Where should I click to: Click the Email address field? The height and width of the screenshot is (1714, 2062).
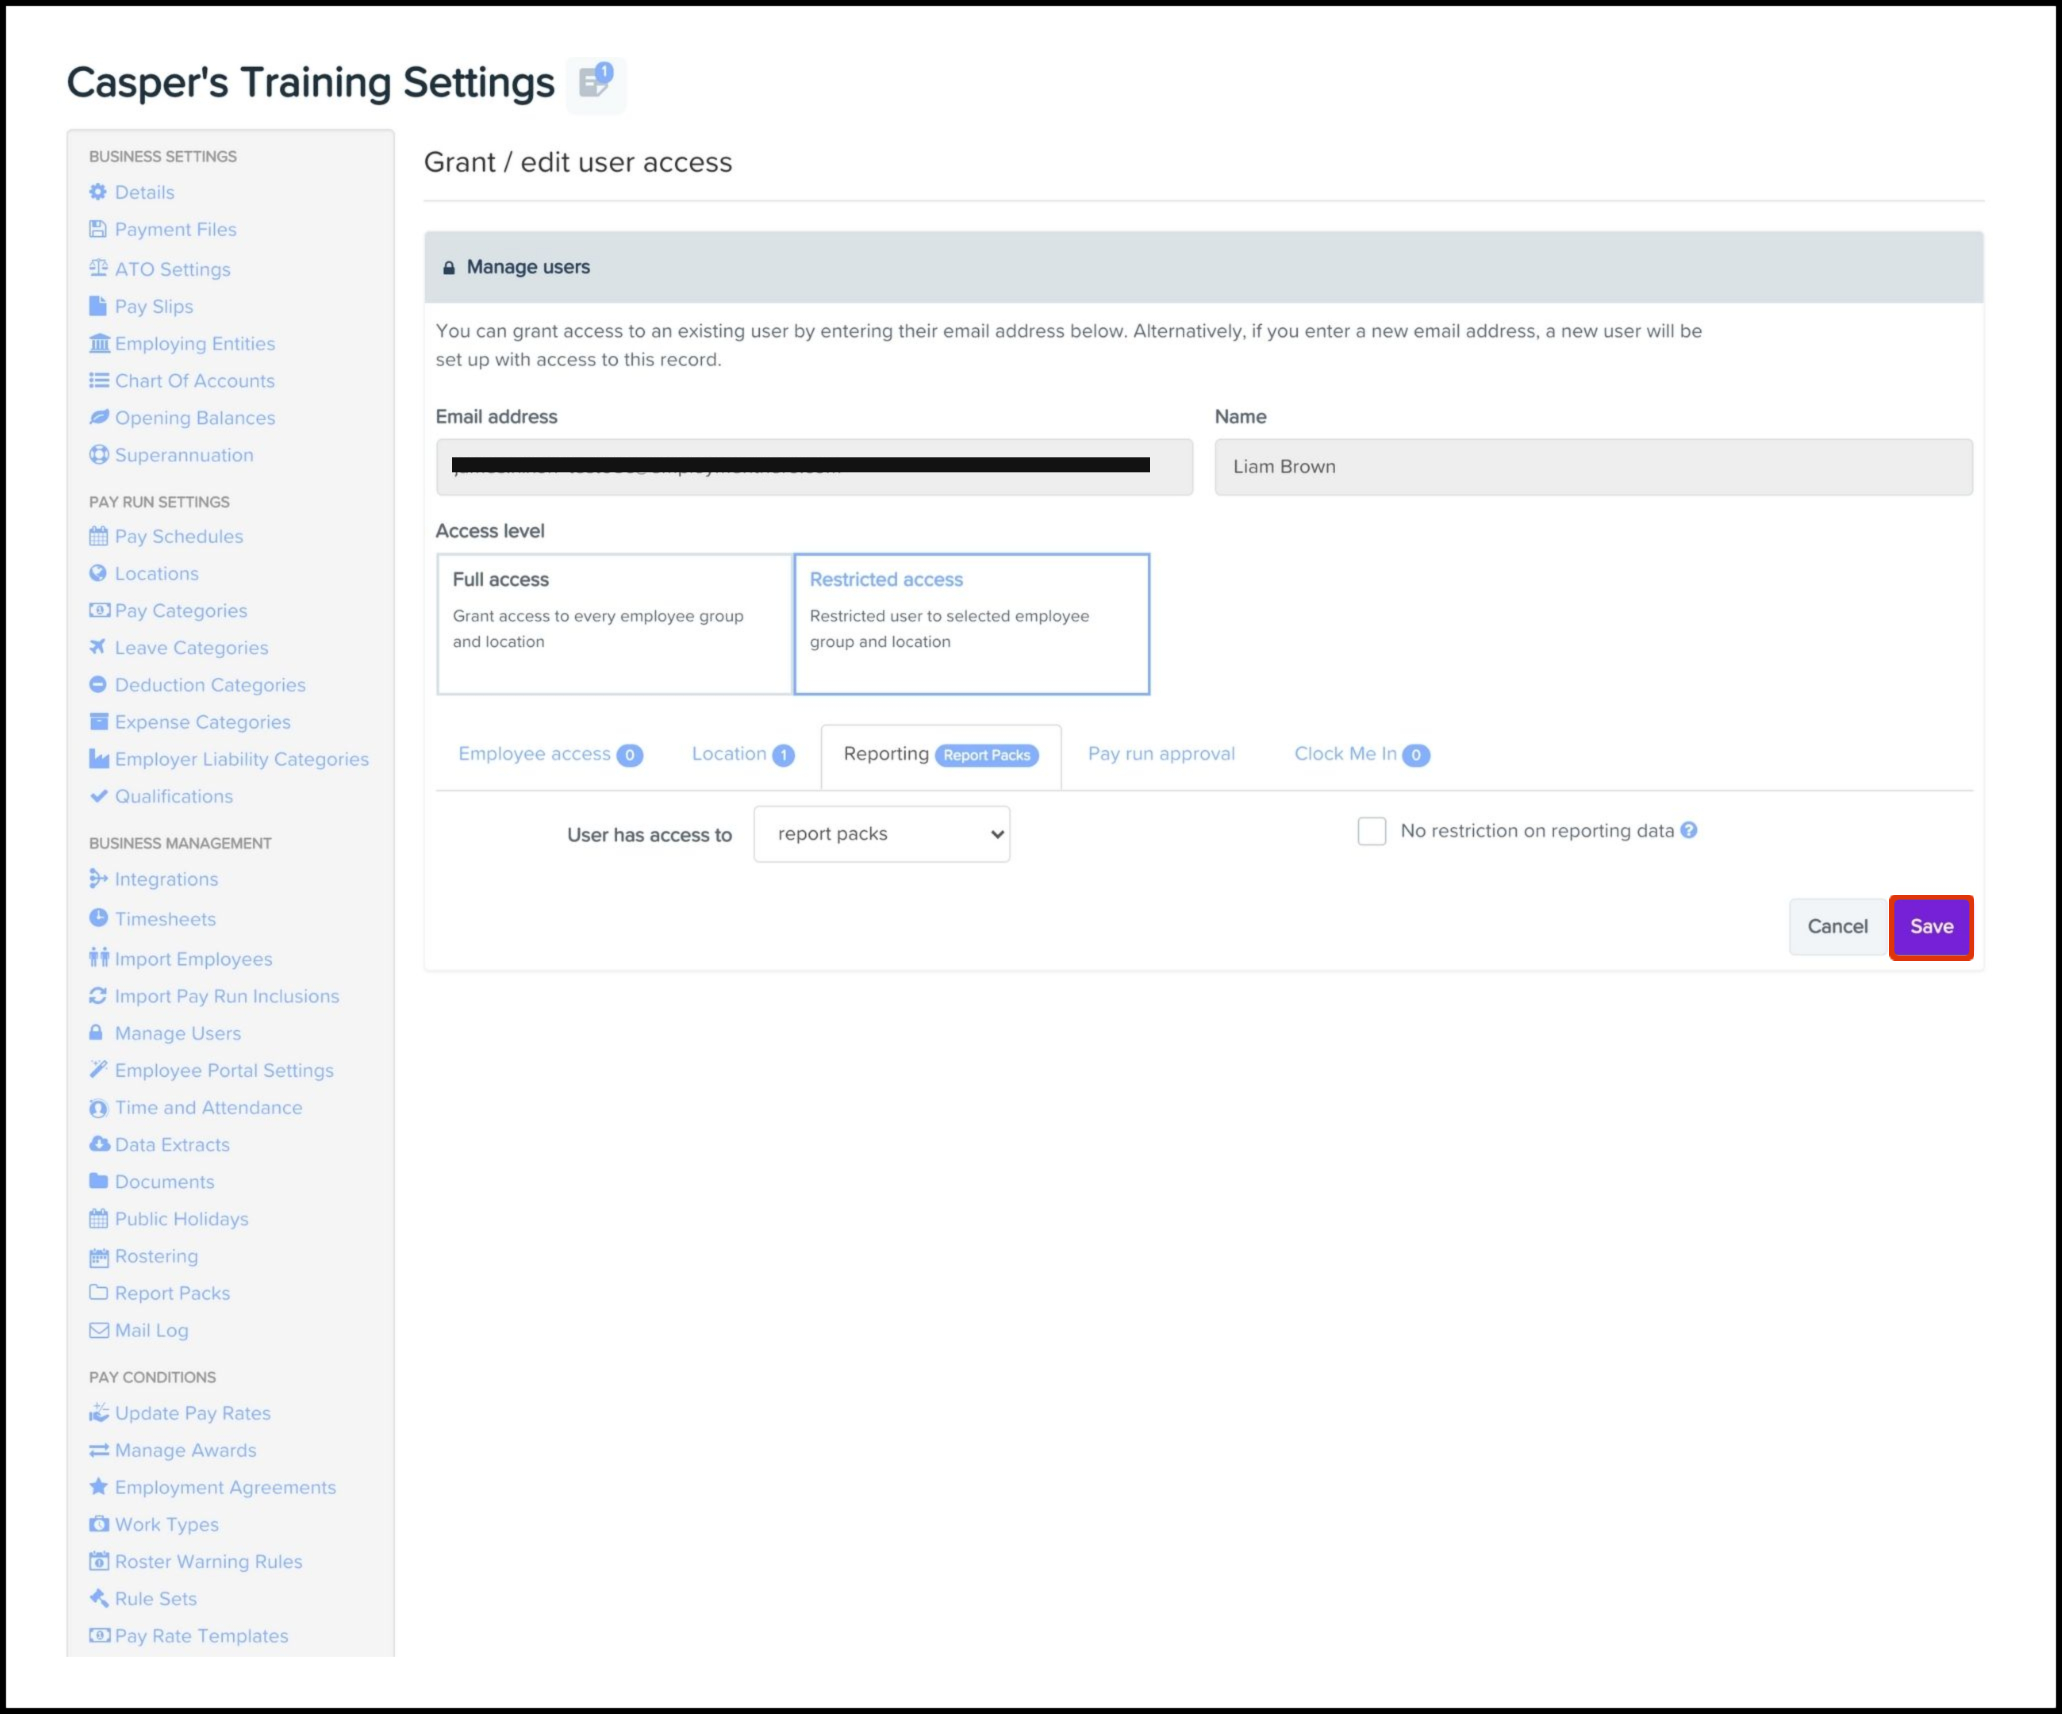pyautogui.click(x=813, y=467)
